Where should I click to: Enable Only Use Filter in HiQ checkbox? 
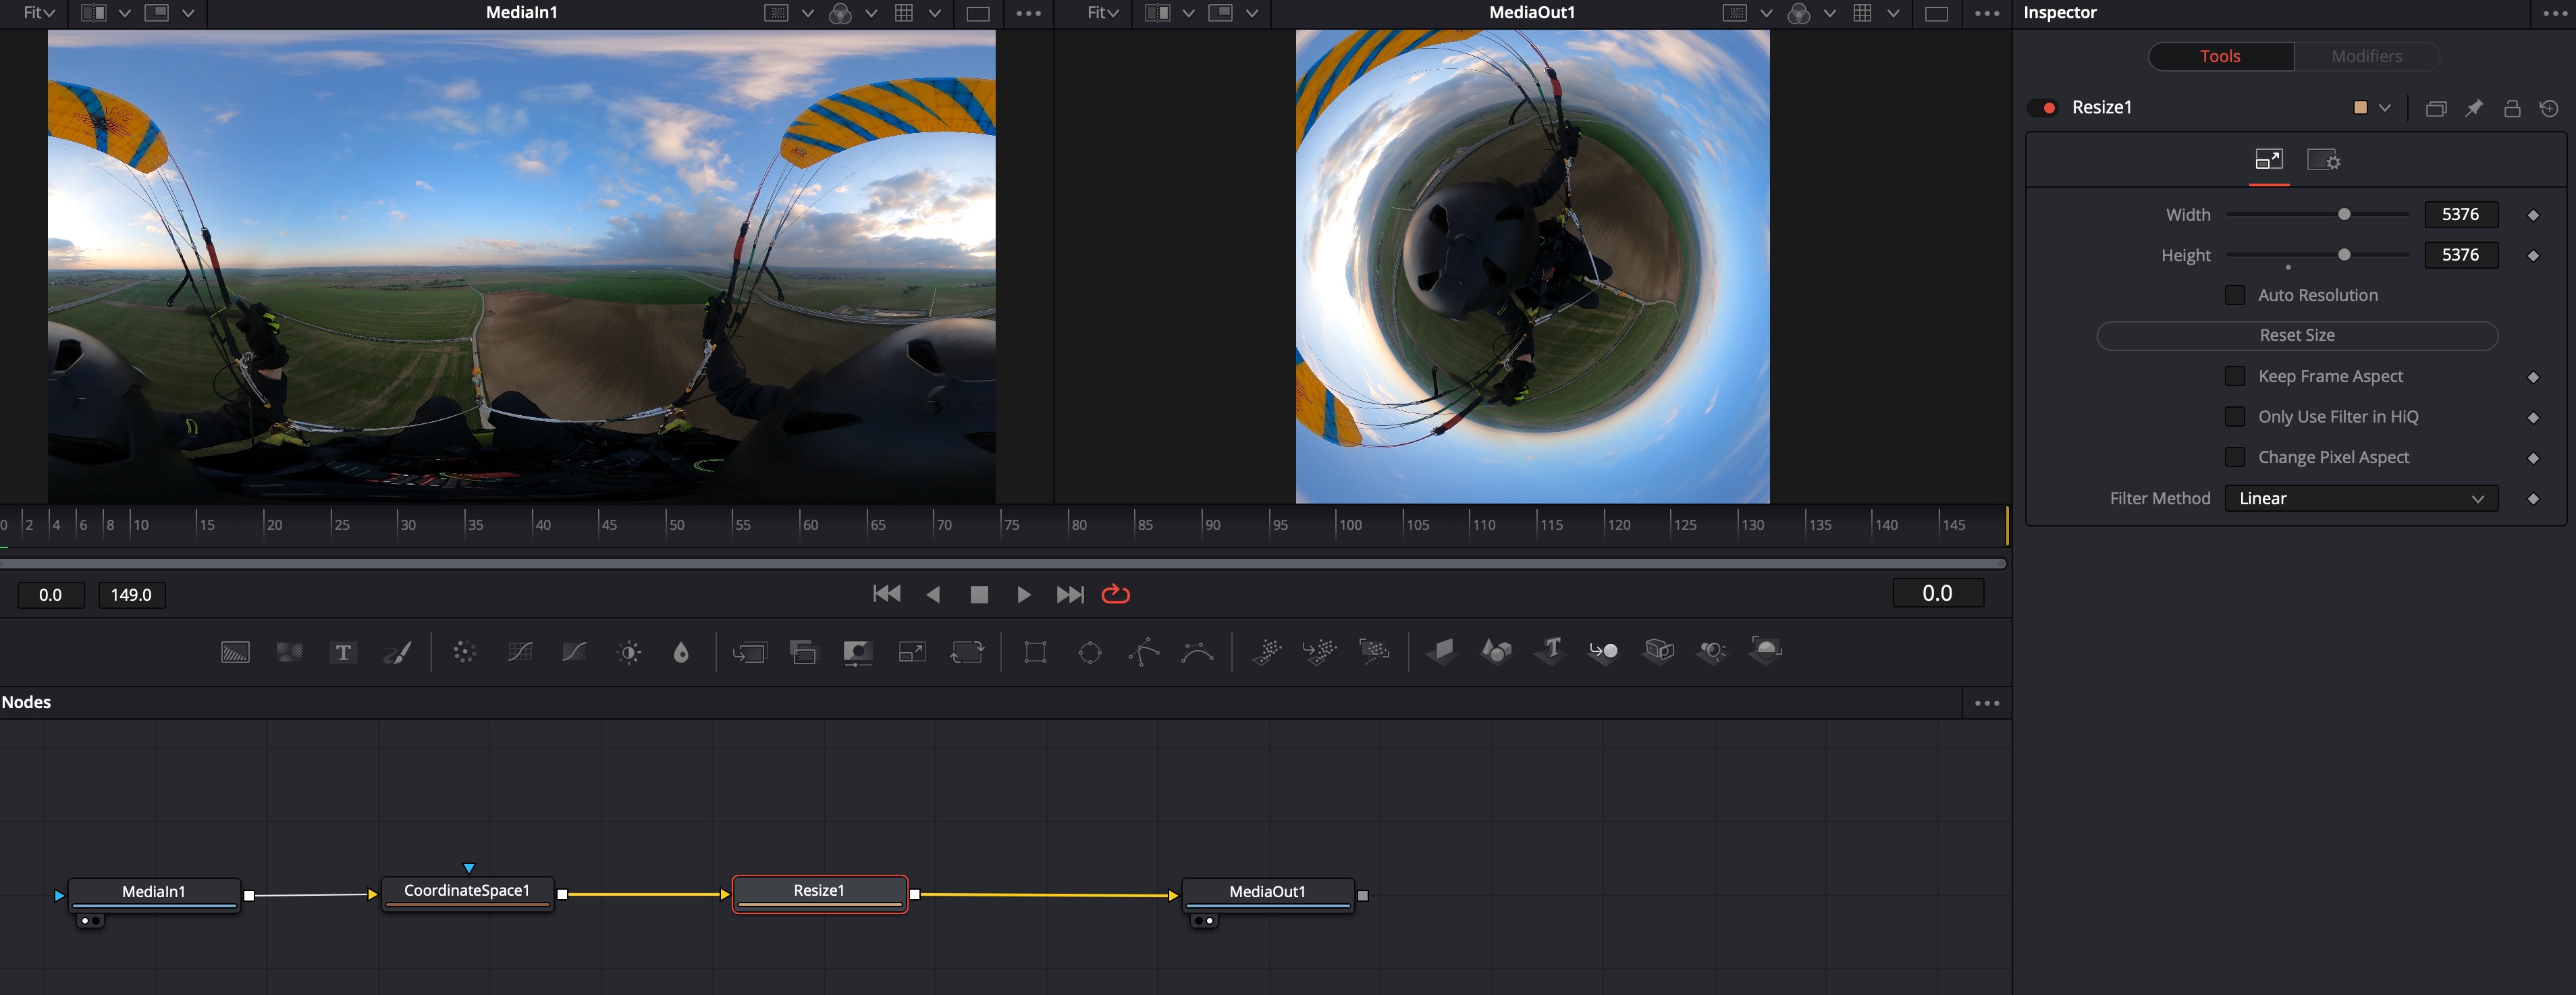pyautogui.click(x=2234, y=417)
